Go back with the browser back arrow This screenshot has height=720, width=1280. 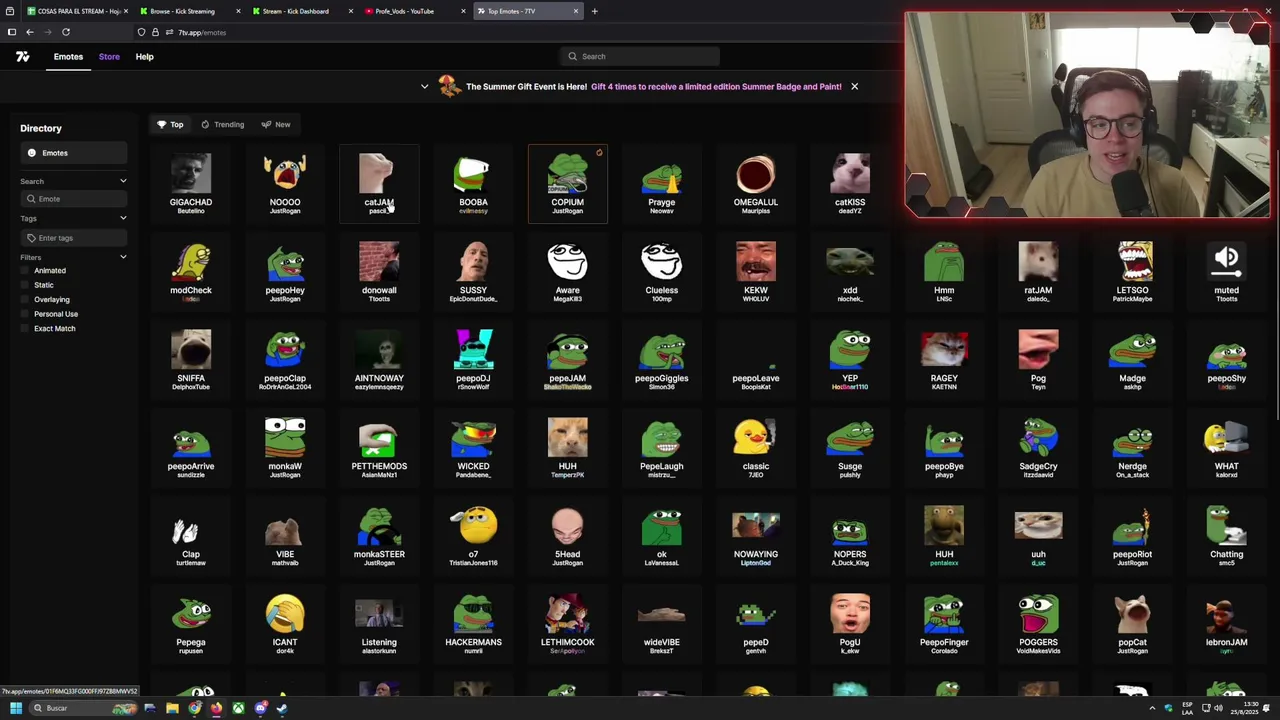[x=30, y=32]
